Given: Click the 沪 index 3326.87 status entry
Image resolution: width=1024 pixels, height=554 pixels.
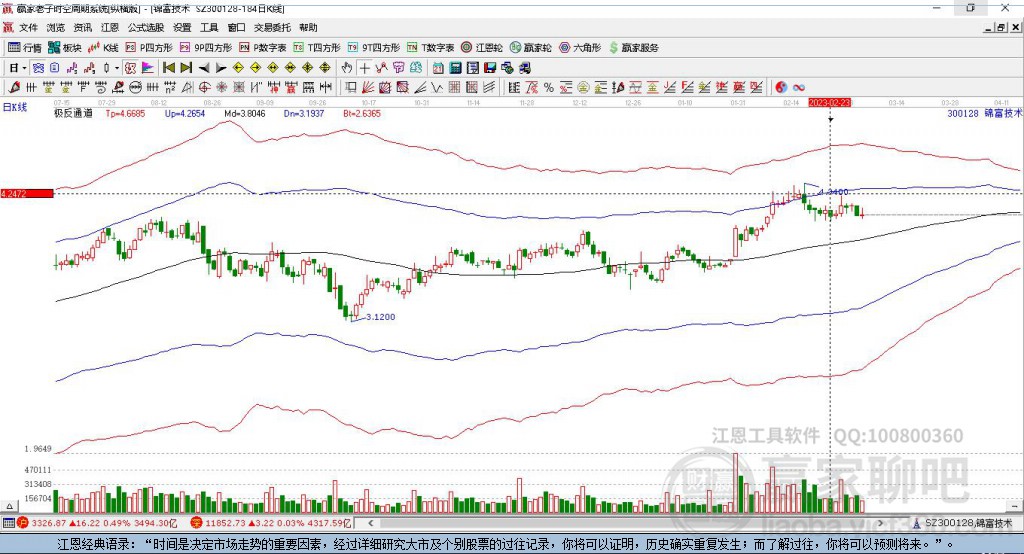Looking at the screenshot, I should [97, 523].
